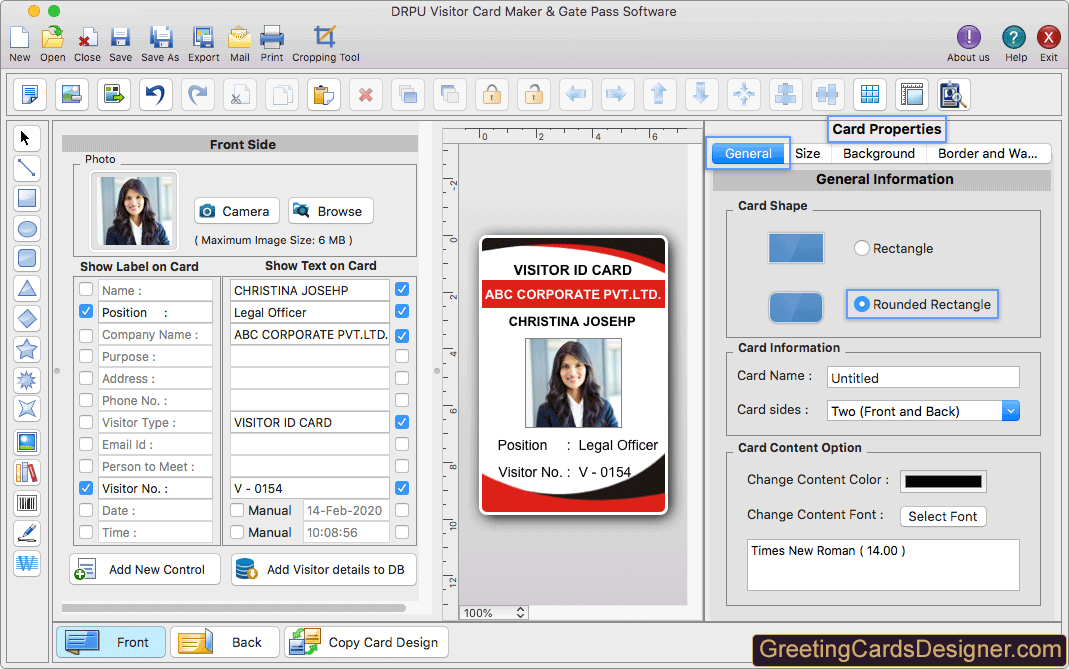The width and height of the screenshot is (1069, 669).
Task: Click the Lock padlock icon
Action: point(492,94)
